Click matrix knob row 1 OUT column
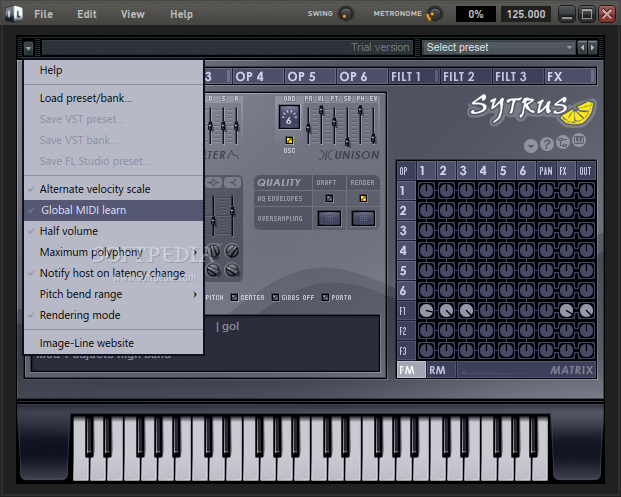 [x=586, y=190]
